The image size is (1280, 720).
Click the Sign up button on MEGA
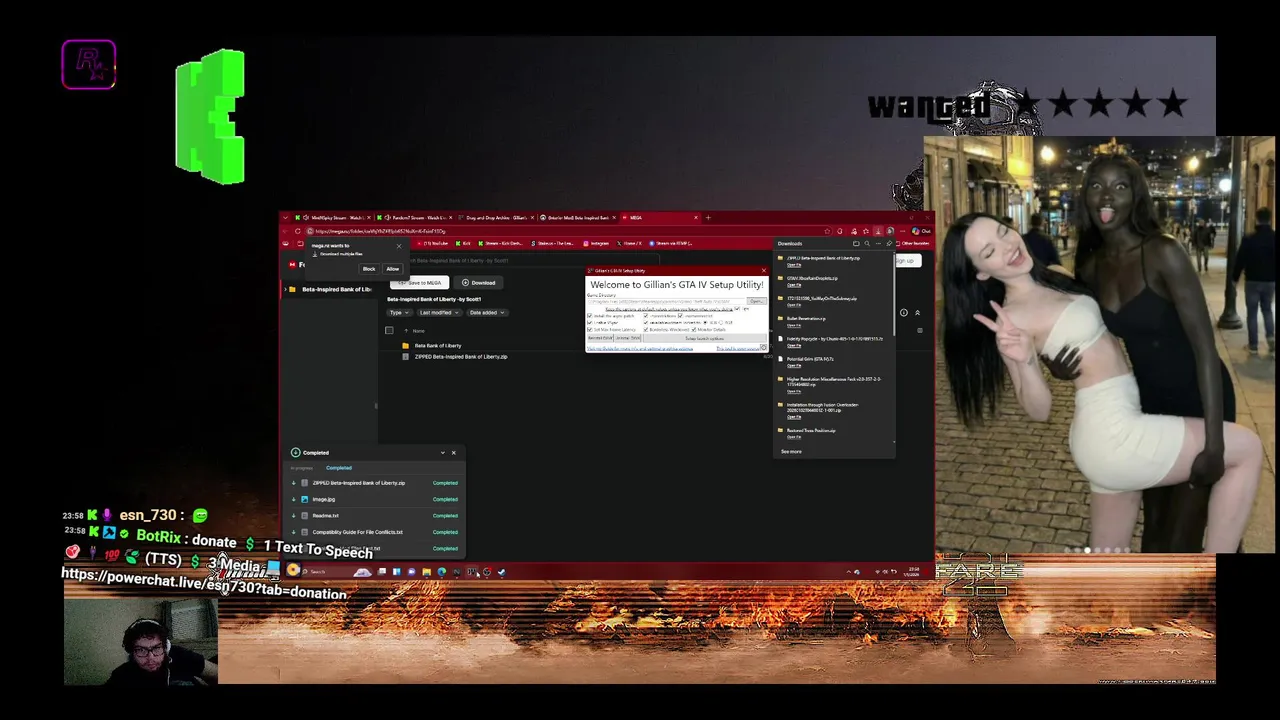tap(905, 261)
